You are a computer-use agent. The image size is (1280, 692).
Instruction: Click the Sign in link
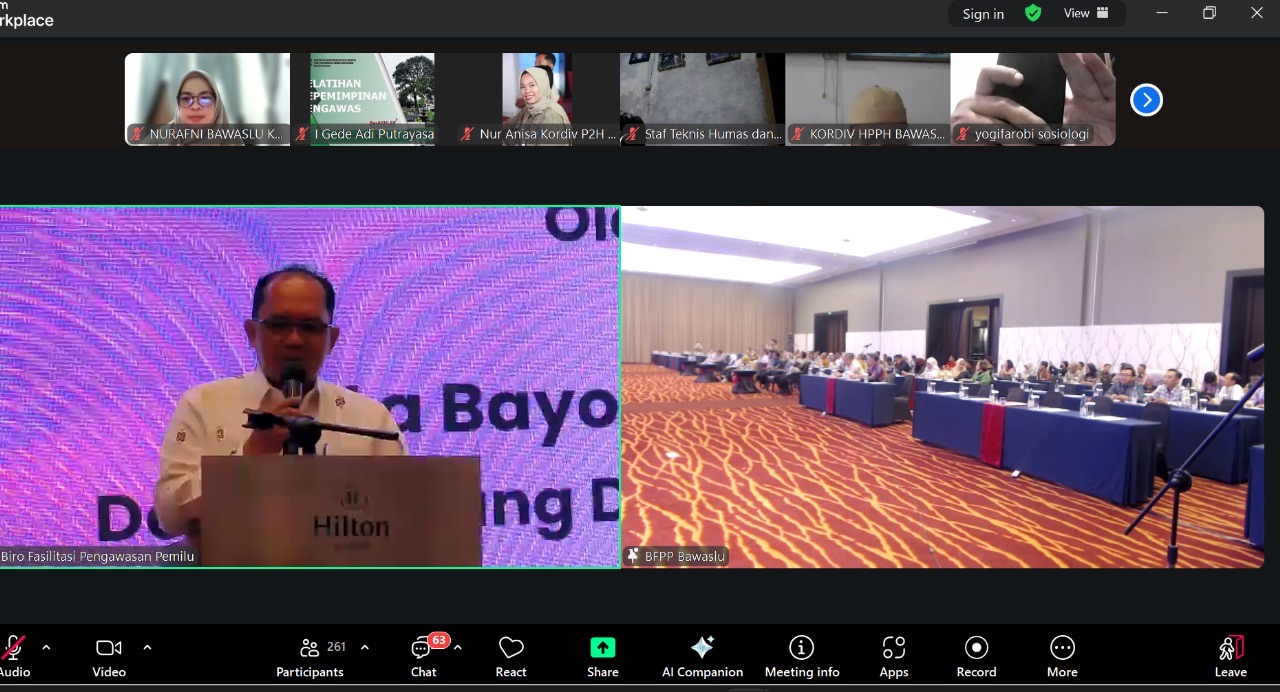tap(983, 14)
